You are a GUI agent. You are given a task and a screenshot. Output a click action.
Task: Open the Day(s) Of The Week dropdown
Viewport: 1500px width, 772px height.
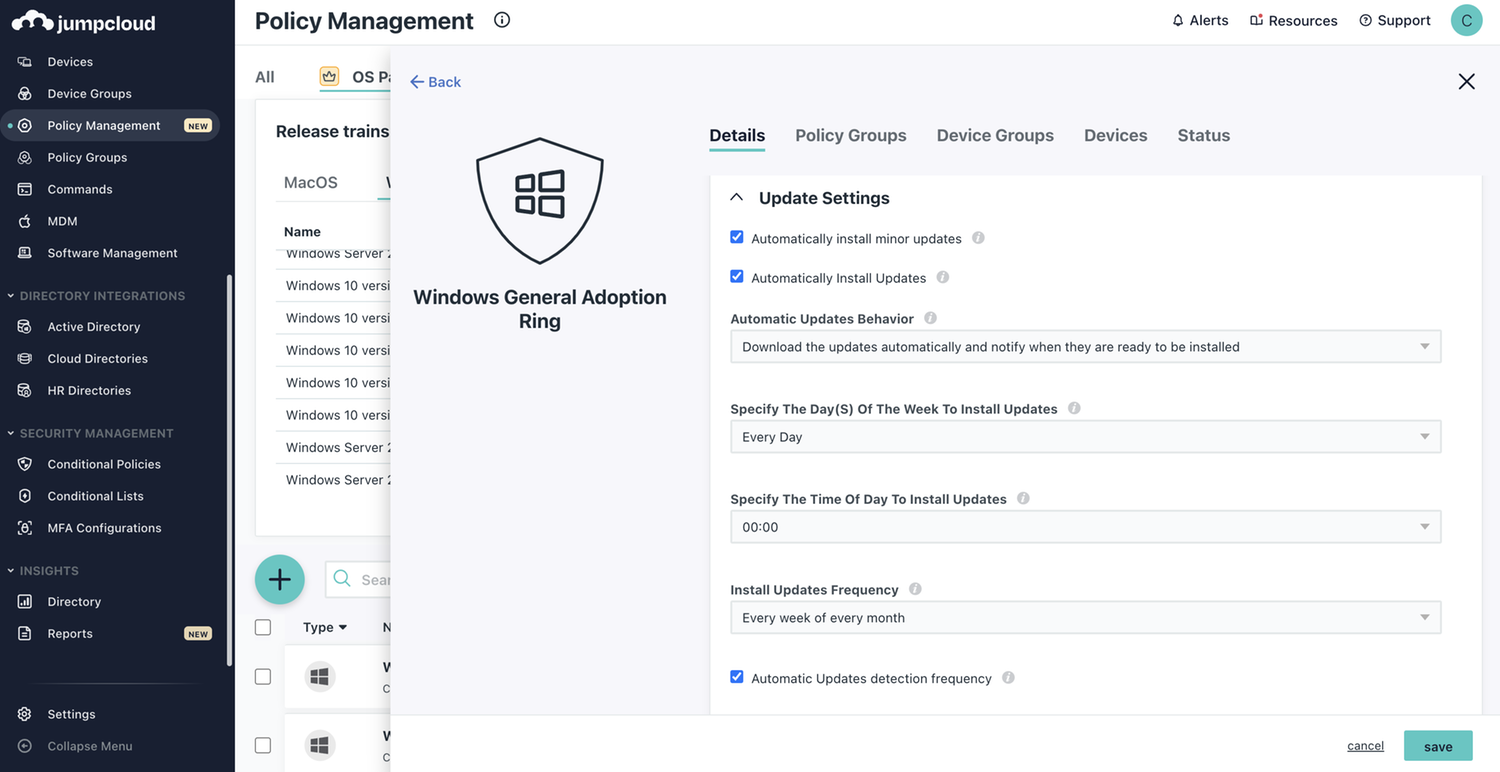tap(1086, 437)
